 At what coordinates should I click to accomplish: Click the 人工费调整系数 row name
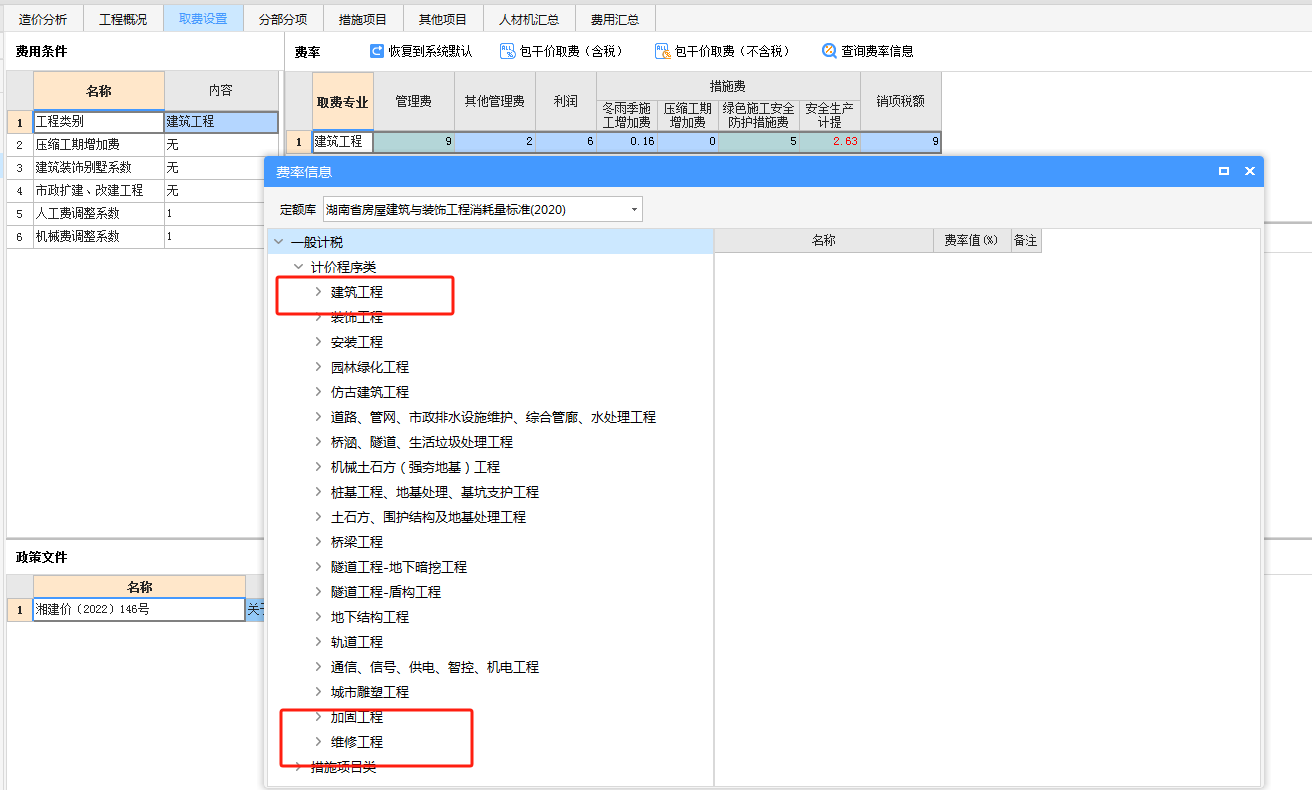98,214
